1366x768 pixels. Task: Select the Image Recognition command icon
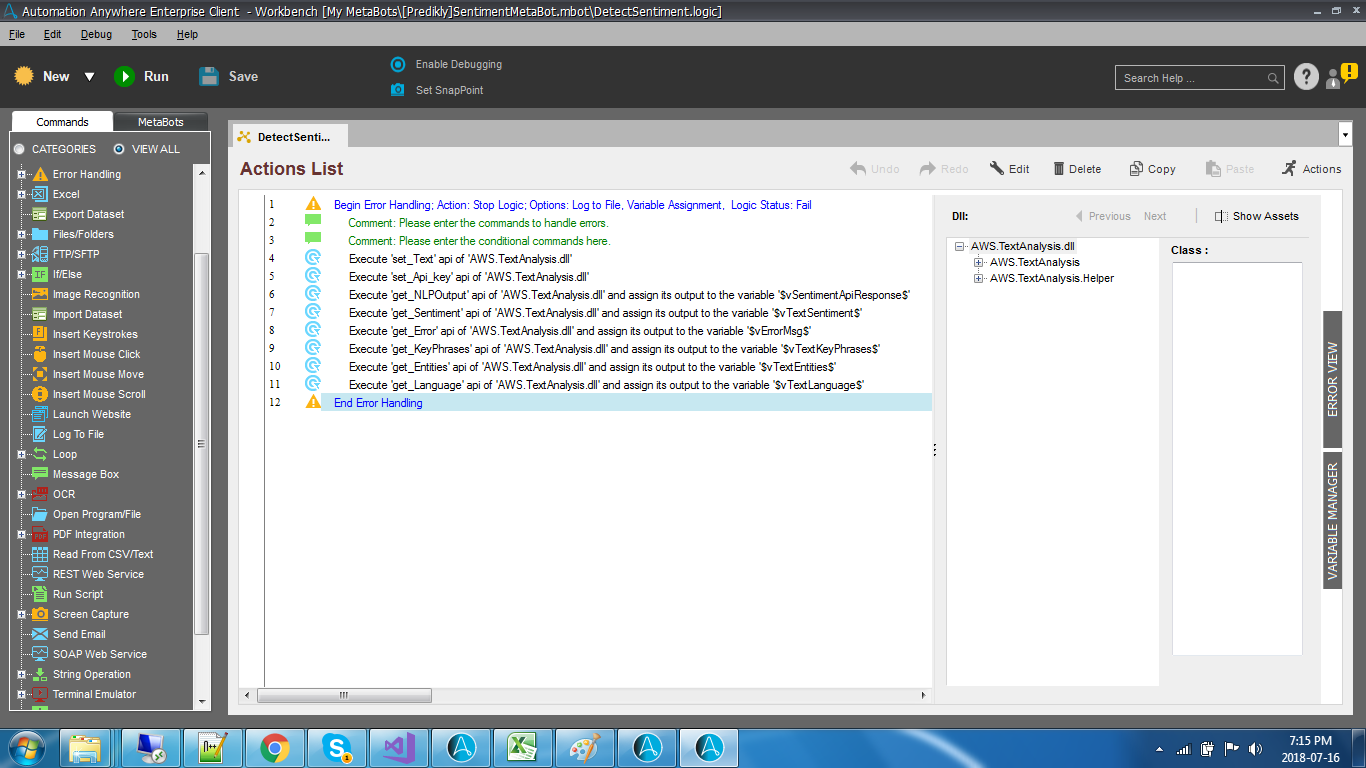coord(39,294)
